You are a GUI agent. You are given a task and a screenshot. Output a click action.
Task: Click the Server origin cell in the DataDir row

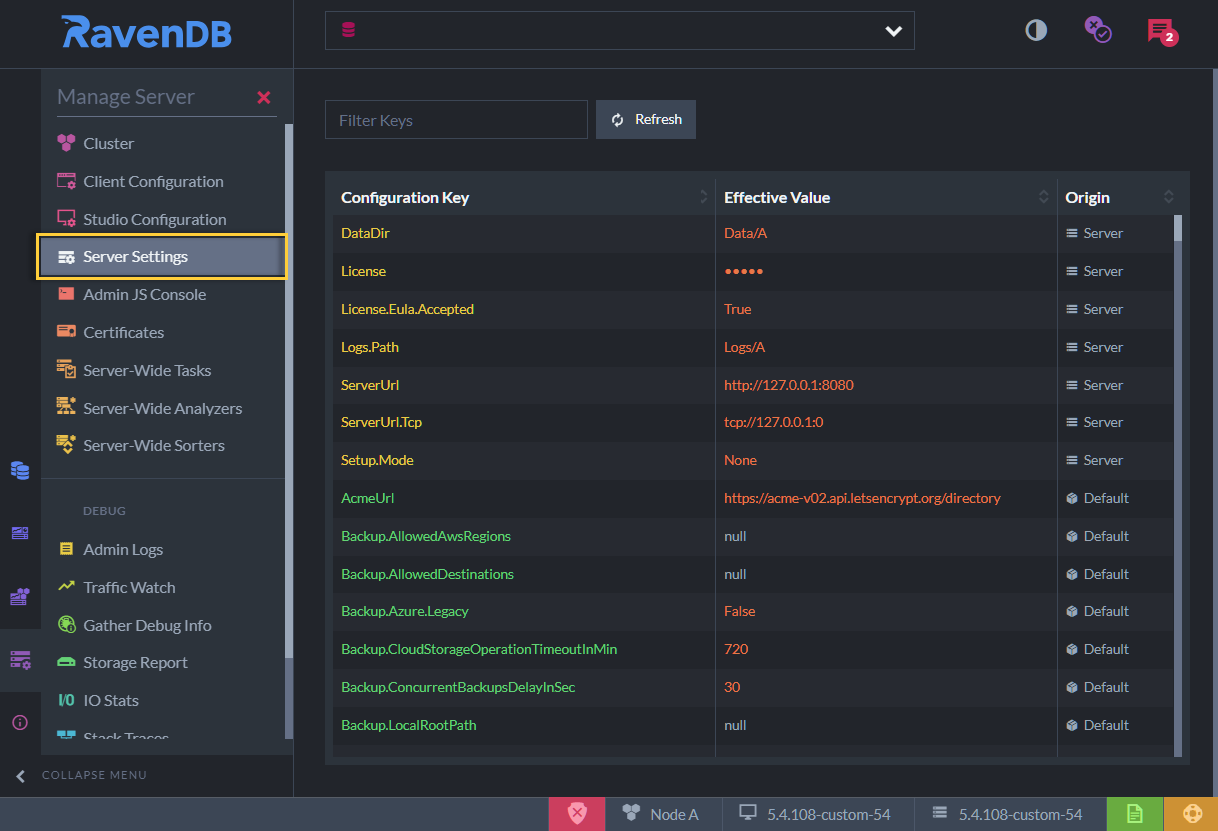tap(1095, 233)
